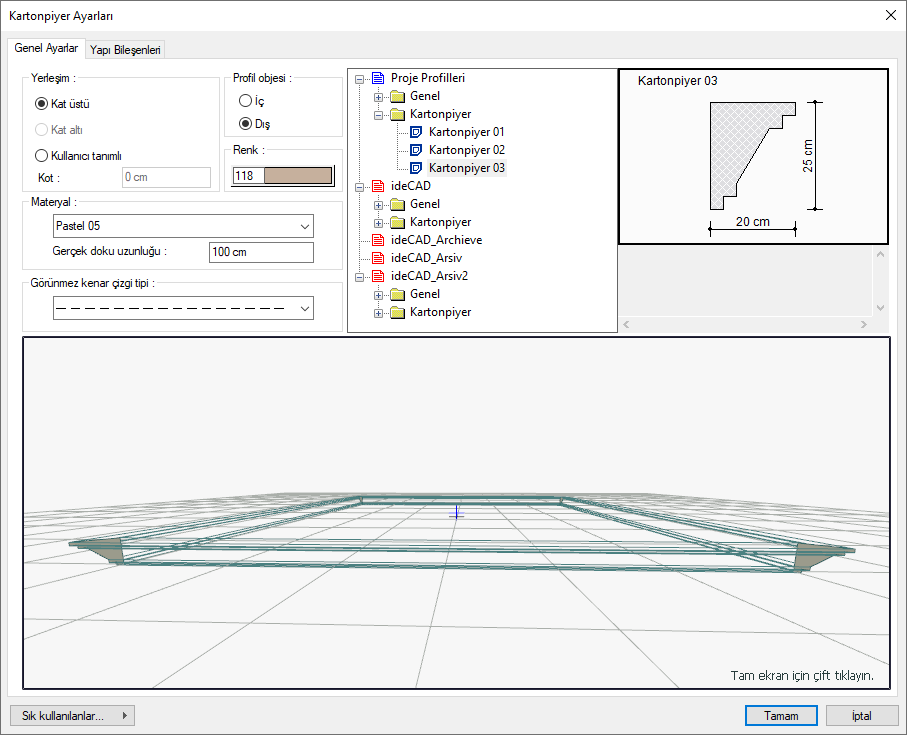Click the Gerçek doku uzunluğu input field
907x735 pixels.
pyautogui.click(x=261, y=252)
